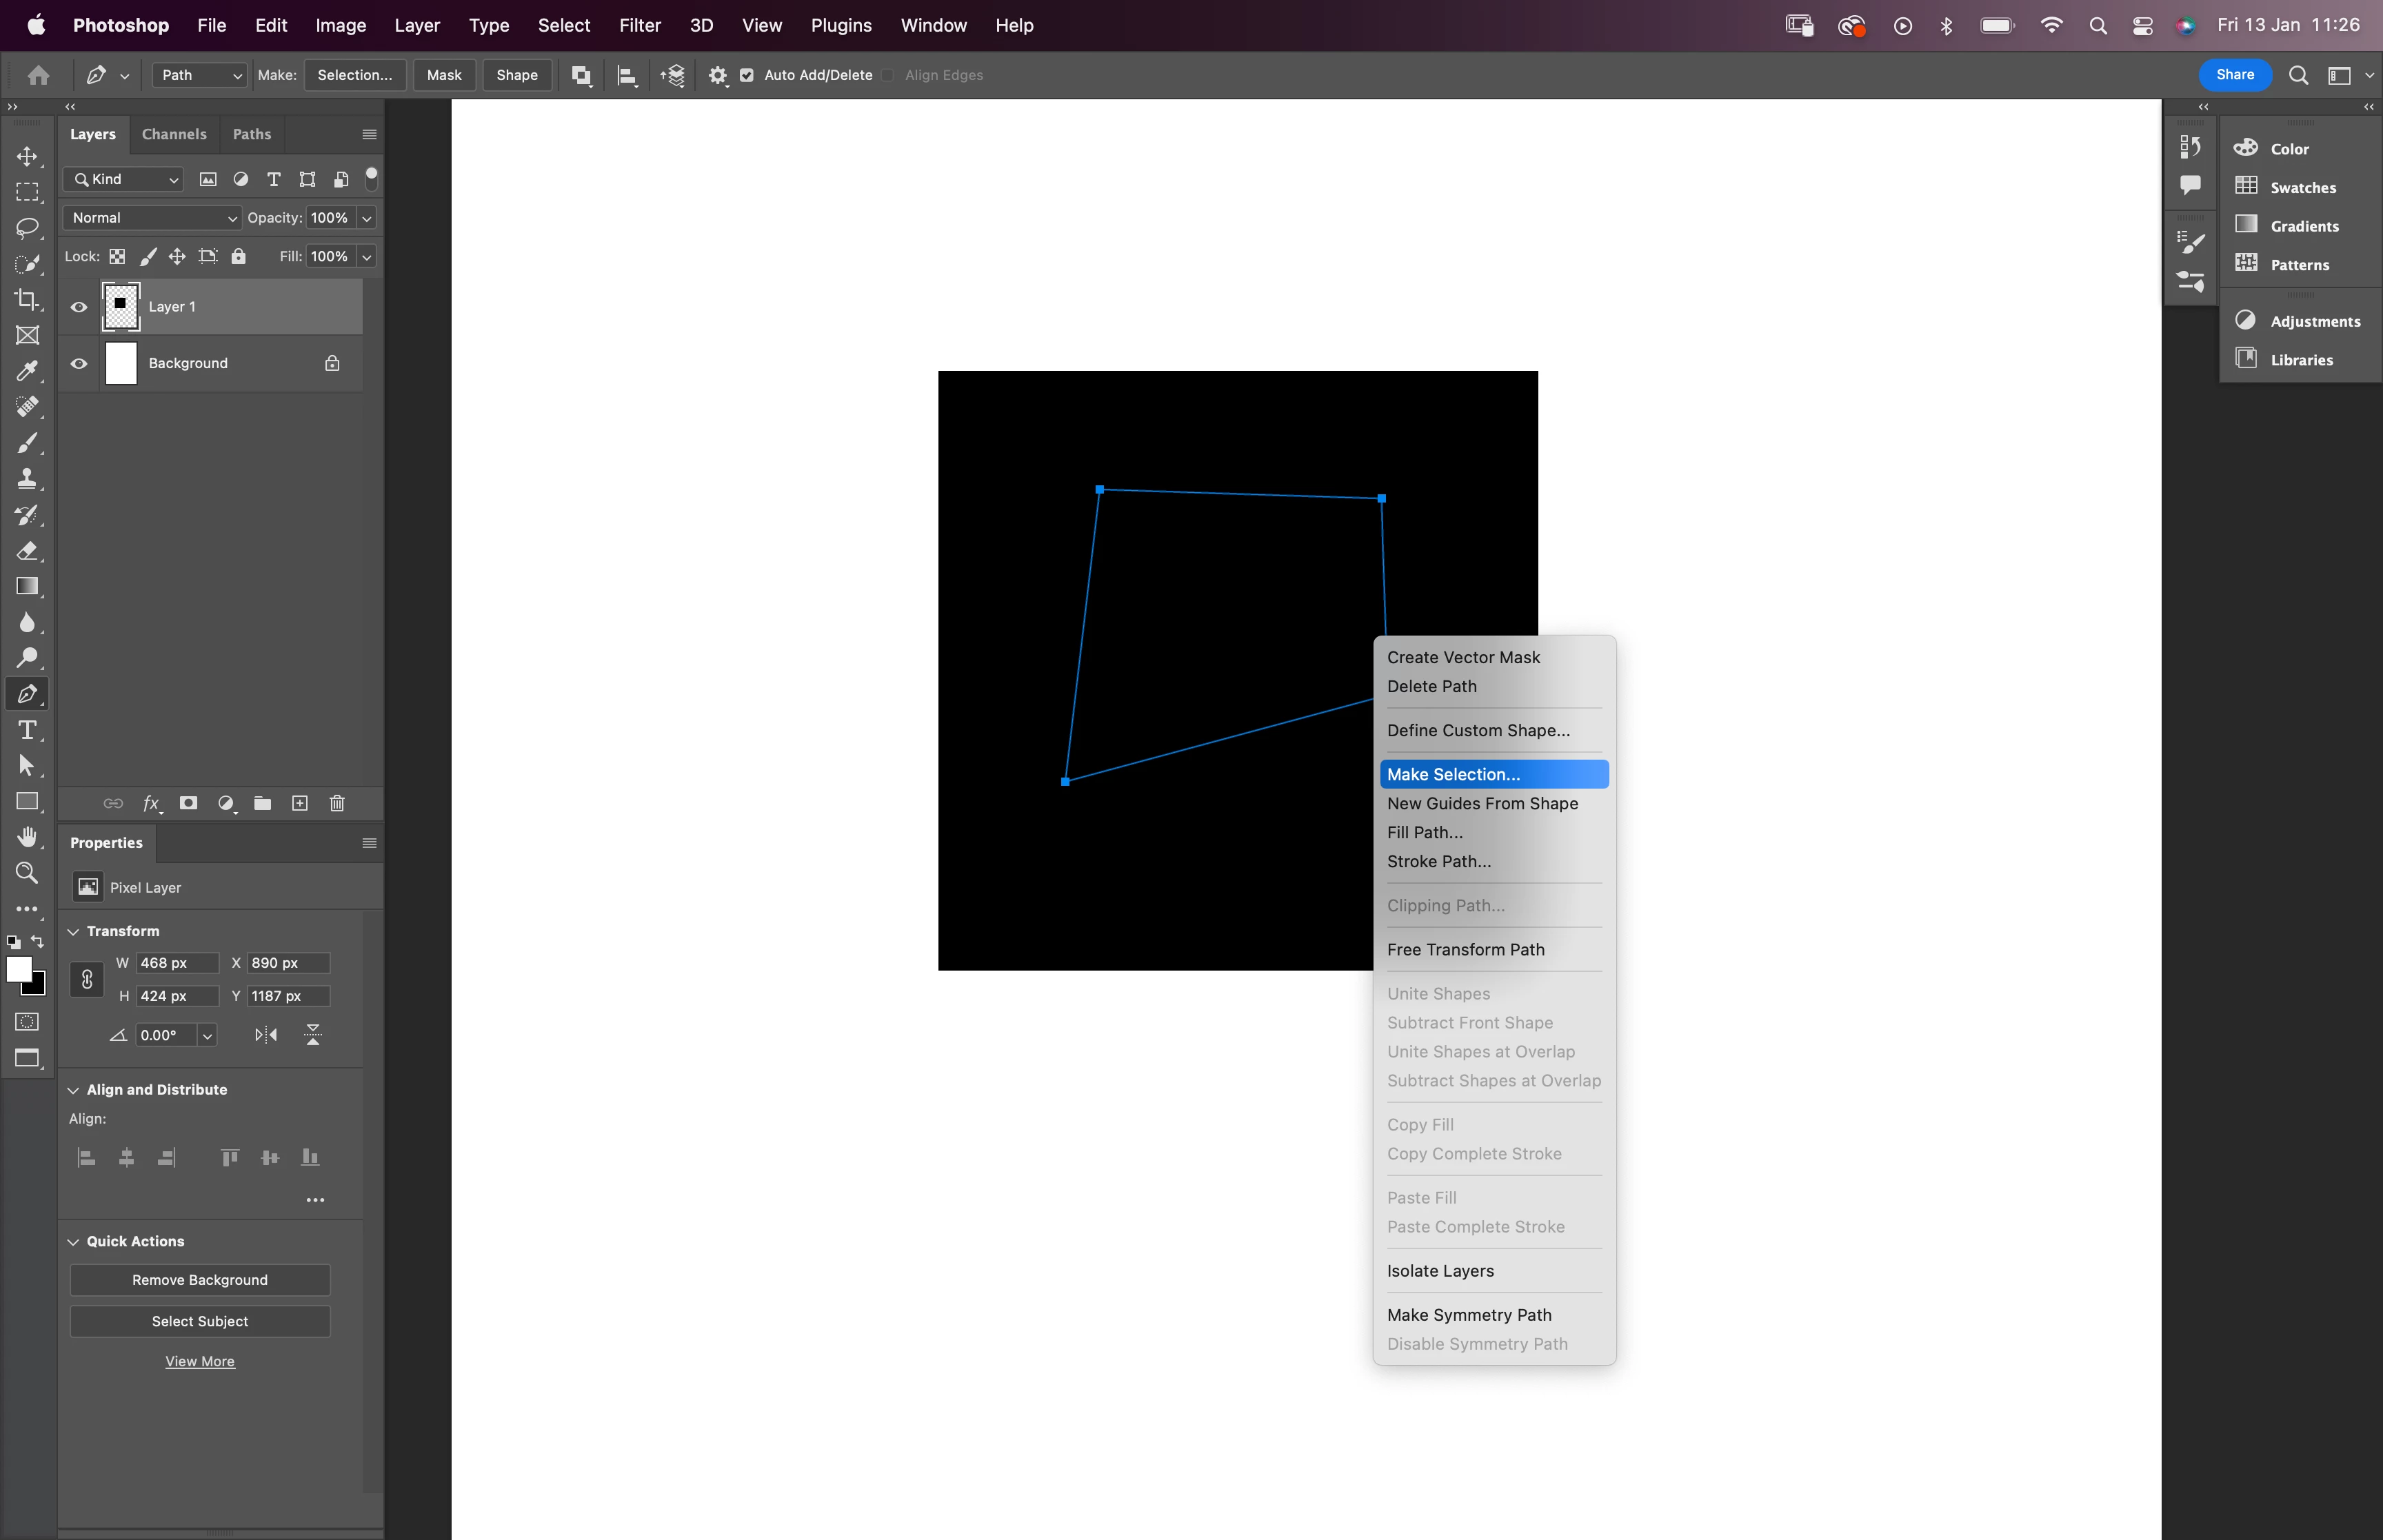This screenshot has height=1540, width=2383.
Task: Click the width W input field
Action: (x=177, y=963)
